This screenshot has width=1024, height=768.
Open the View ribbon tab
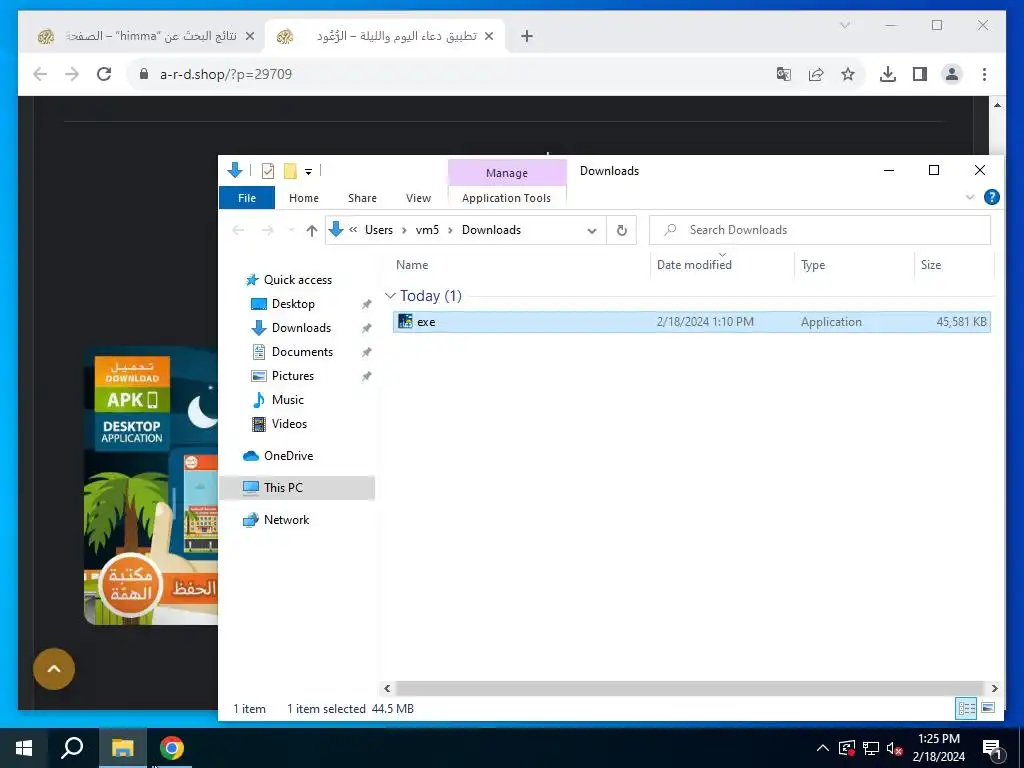[x=418, y=198]
